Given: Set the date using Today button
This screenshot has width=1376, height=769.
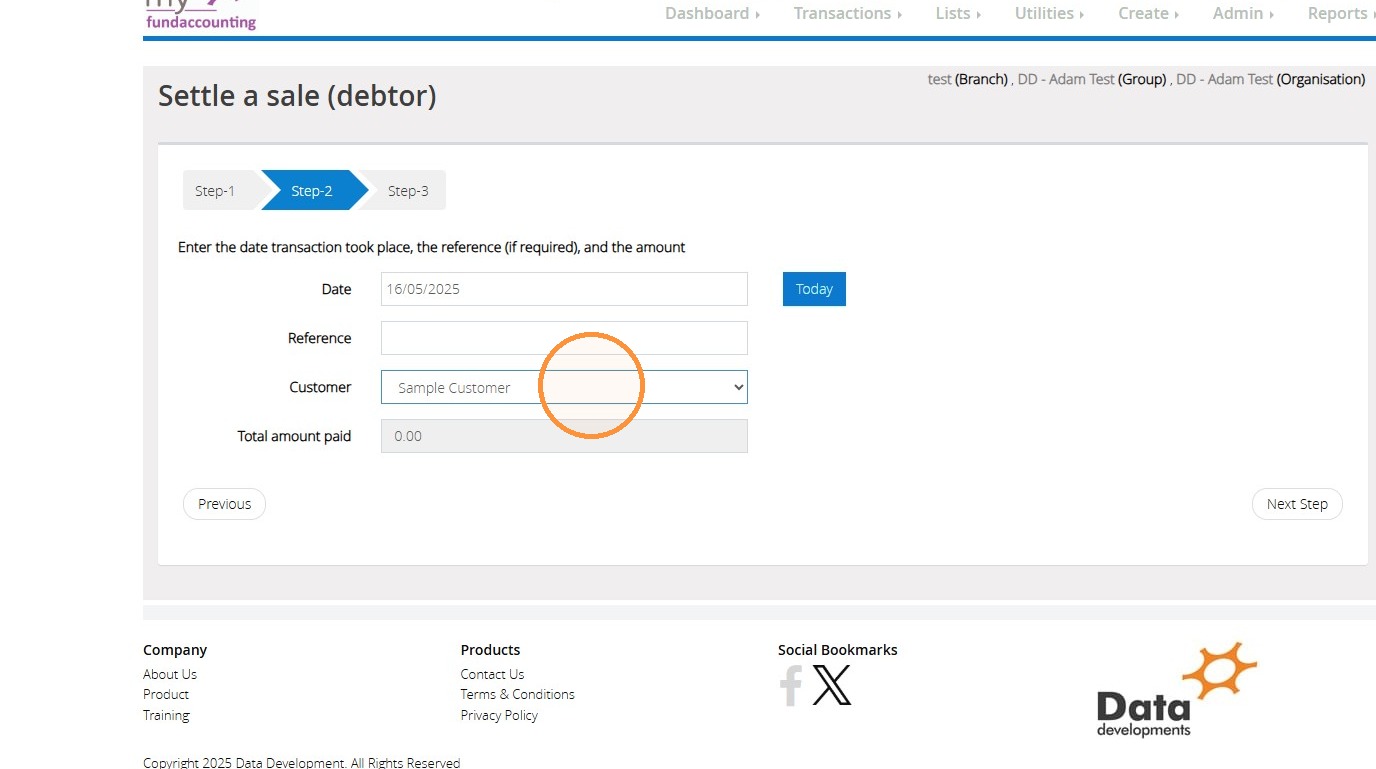Looking at the screenshot, I should tap(814, 289).
